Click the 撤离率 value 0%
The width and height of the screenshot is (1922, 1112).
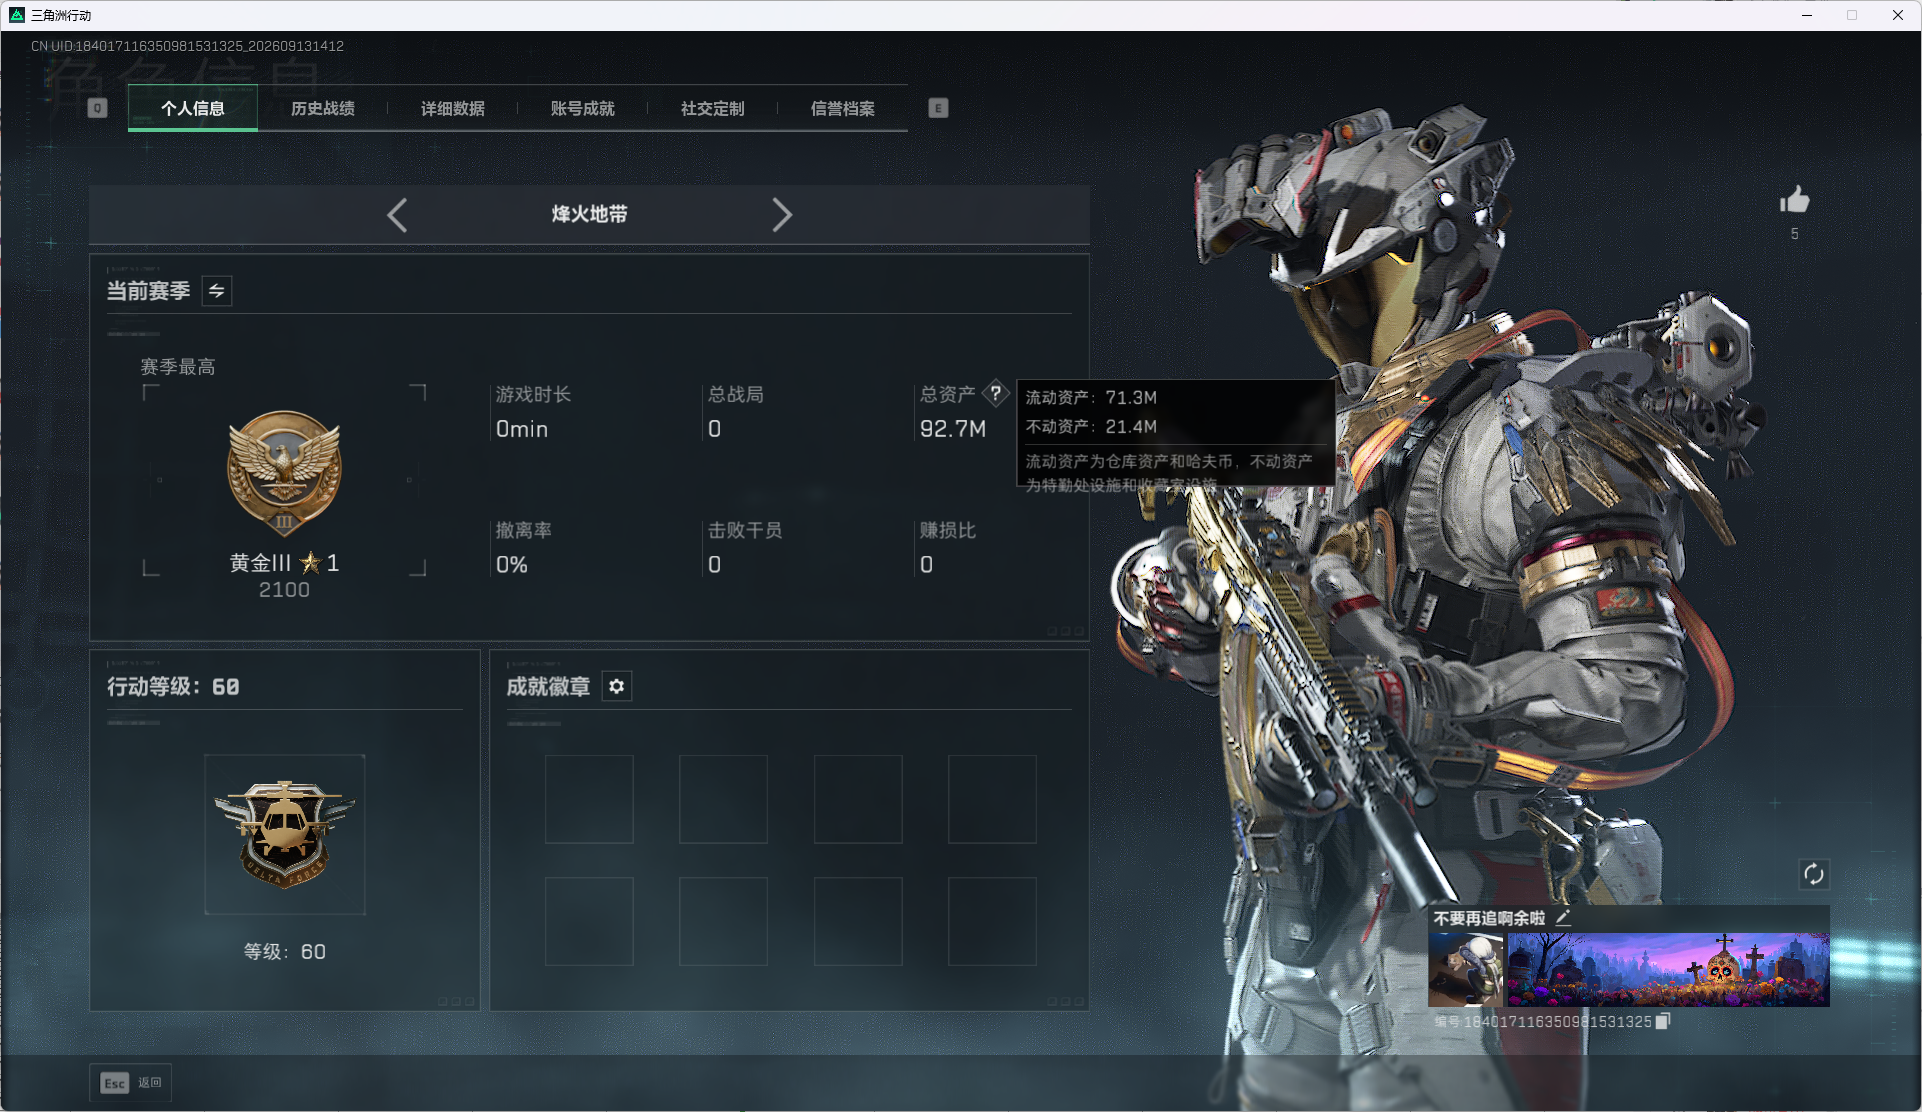click(512, 565)
